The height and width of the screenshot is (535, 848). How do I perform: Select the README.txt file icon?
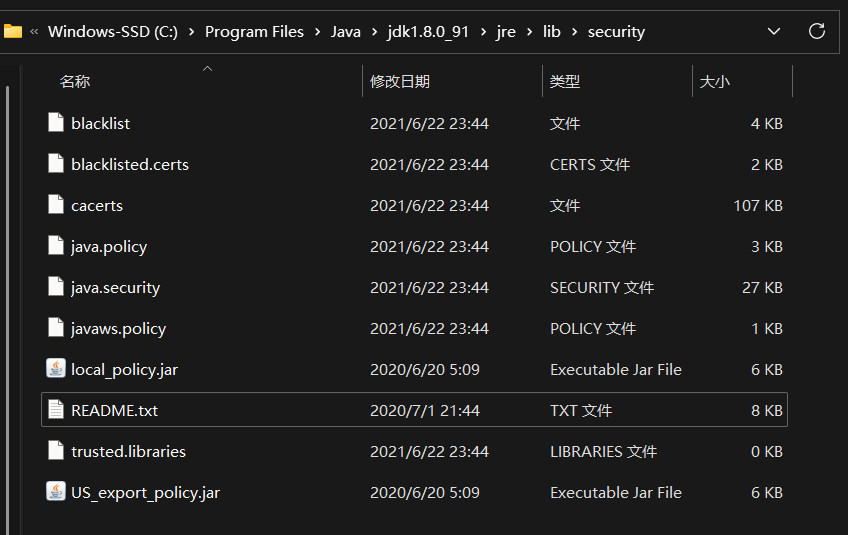(56, 410)
